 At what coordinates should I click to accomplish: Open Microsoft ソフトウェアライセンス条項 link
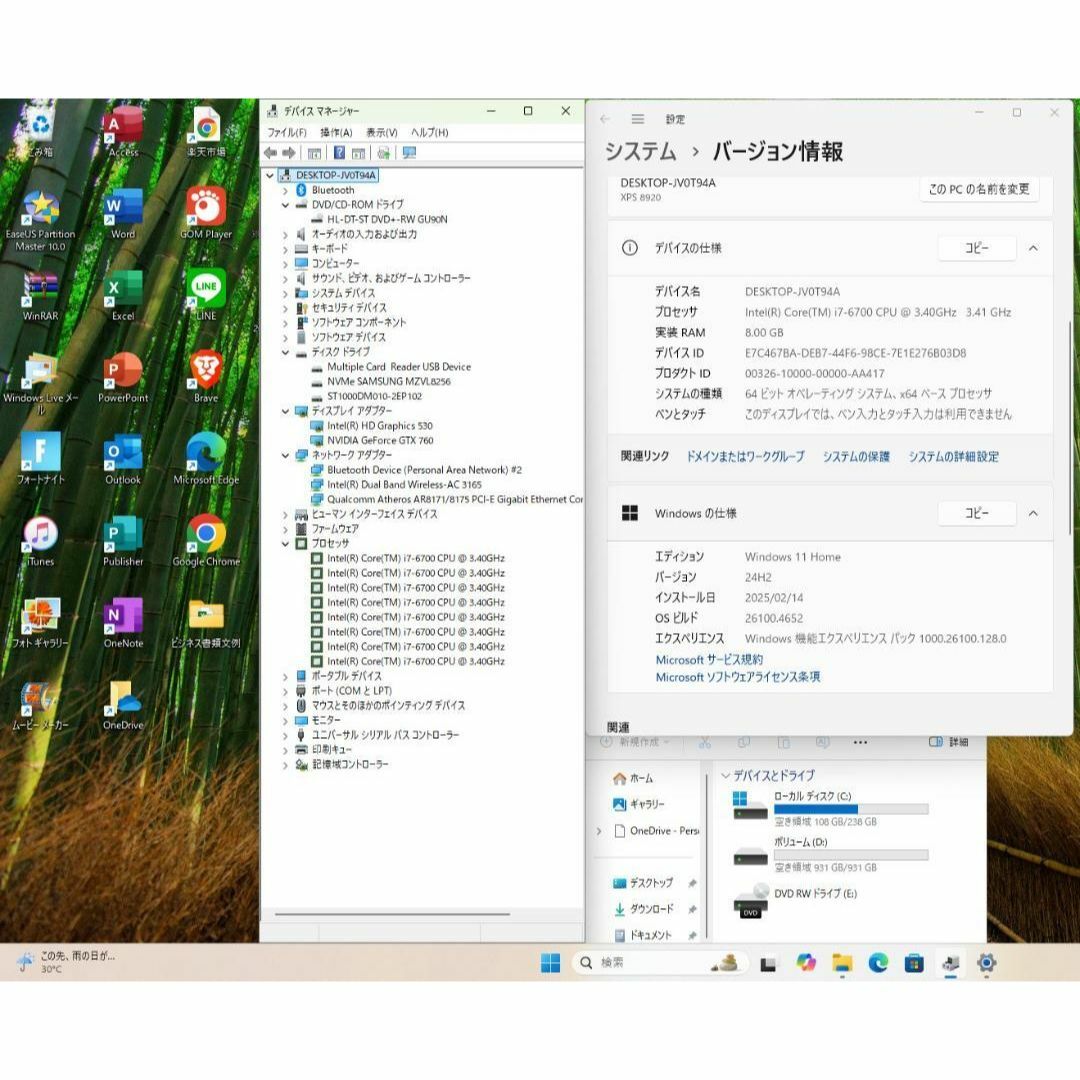point(738,677)
